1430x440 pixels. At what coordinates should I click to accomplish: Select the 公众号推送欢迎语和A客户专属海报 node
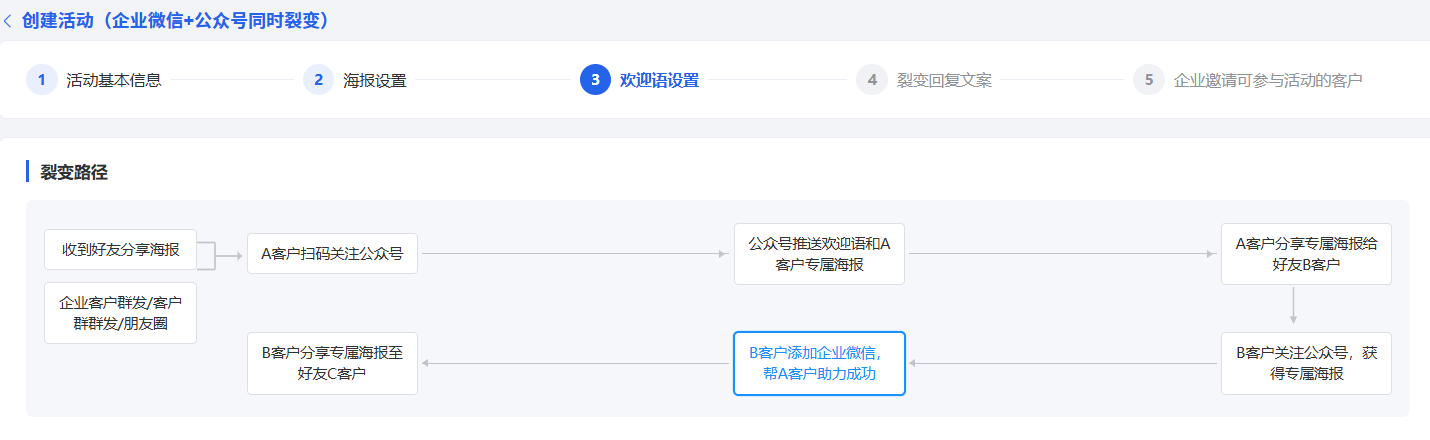point(819,254)
